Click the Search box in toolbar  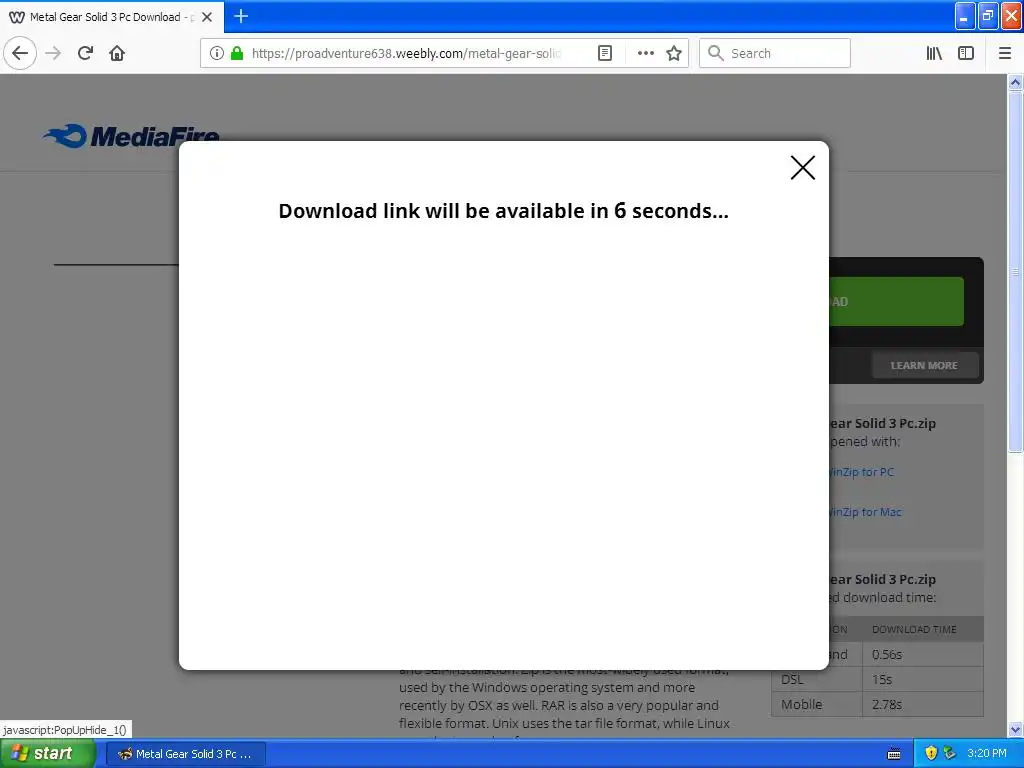[x=775, y=53]
